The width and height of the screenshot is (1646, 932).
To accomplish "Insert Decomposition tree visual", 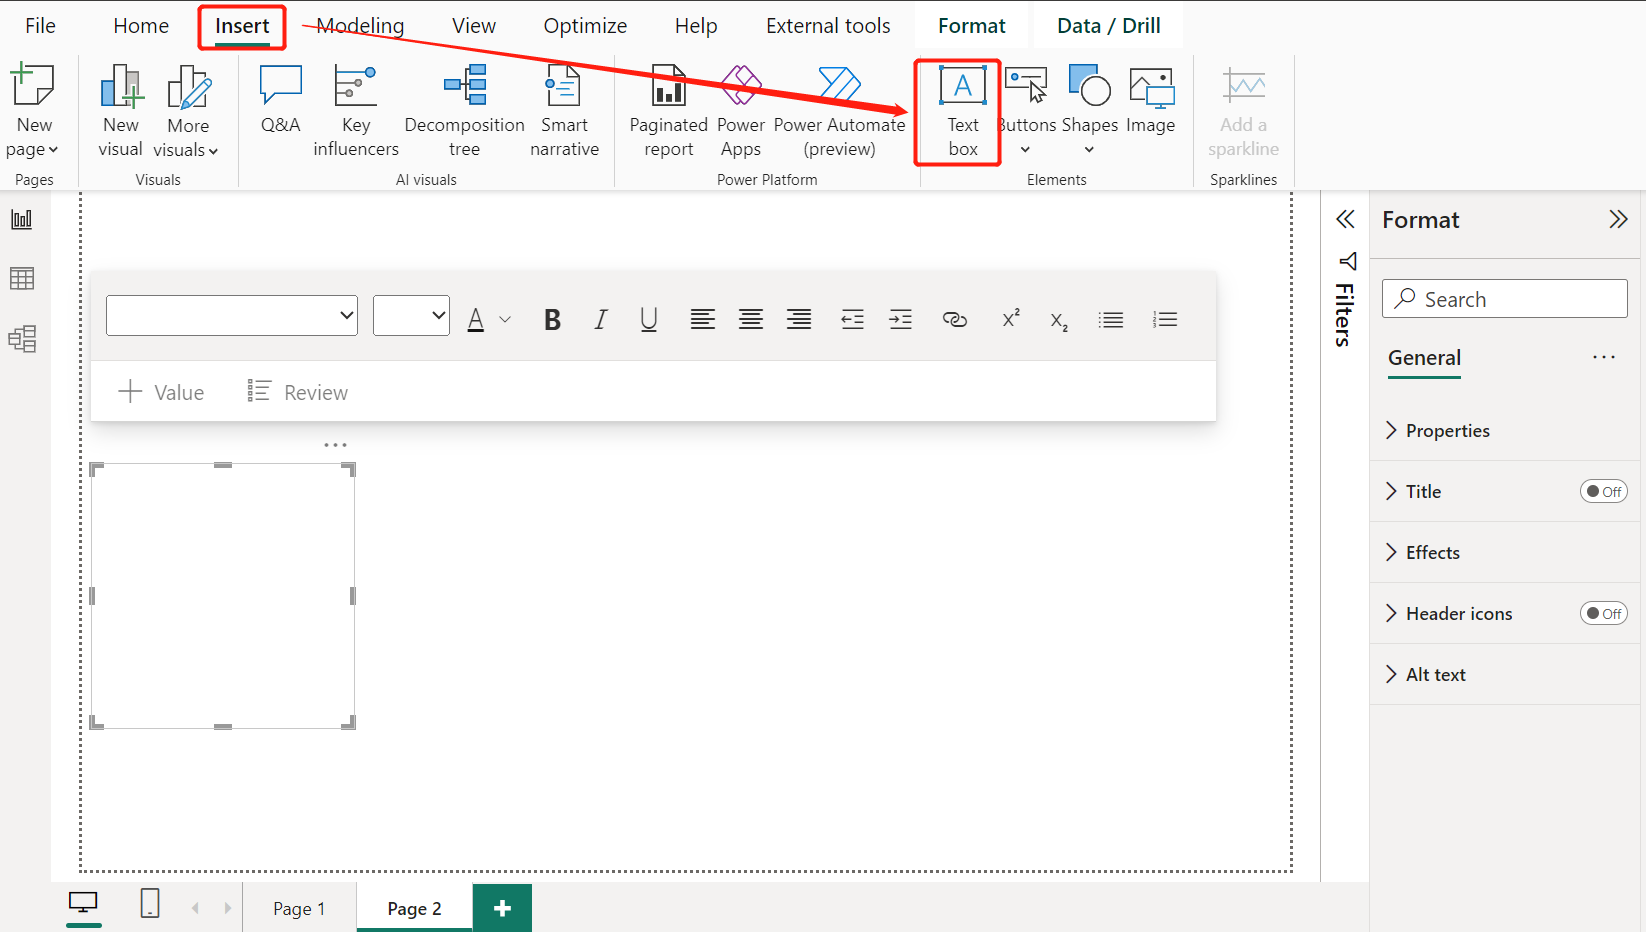I will point(464,110).
